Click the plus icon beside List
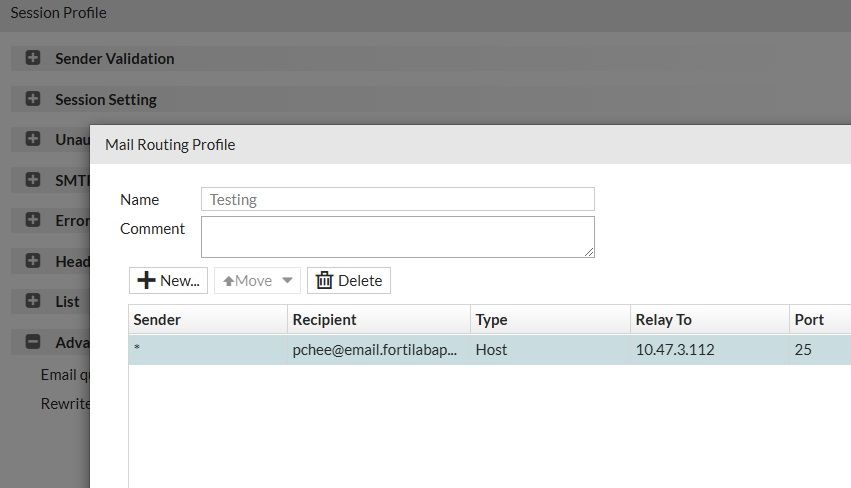 click(33, 301)
